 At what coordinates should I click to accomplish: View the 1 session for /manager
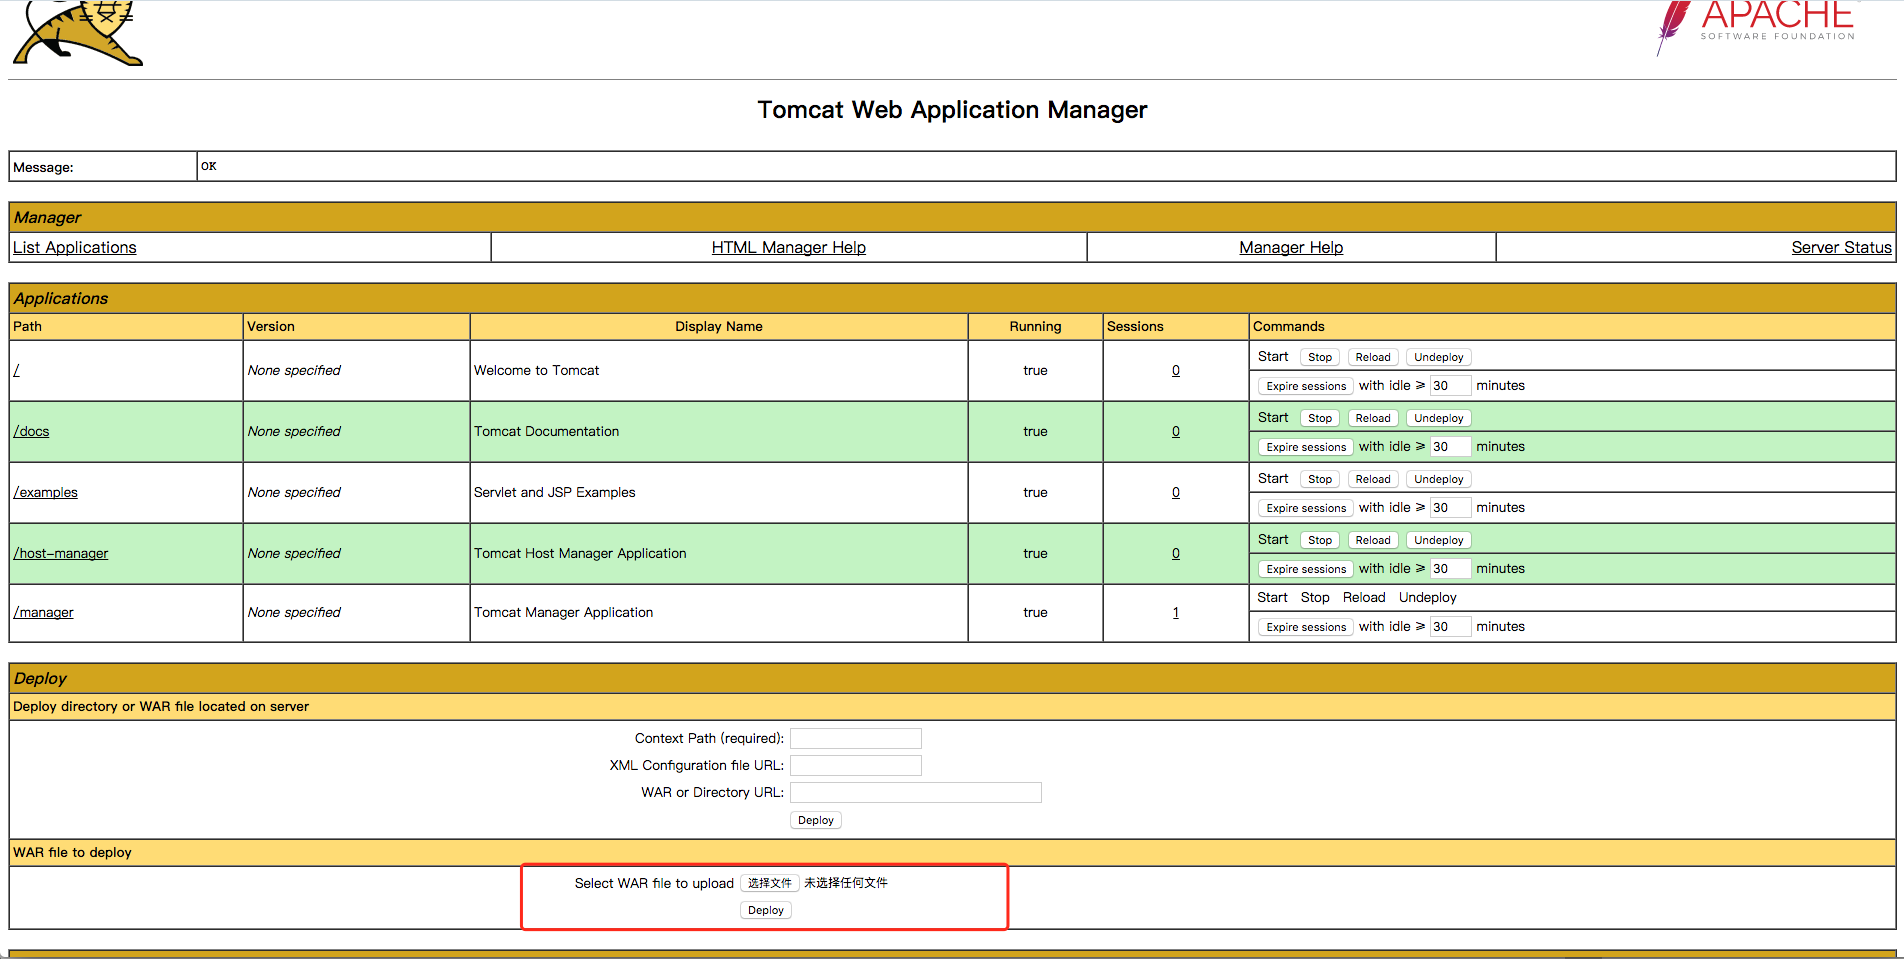pos(1176,612)
